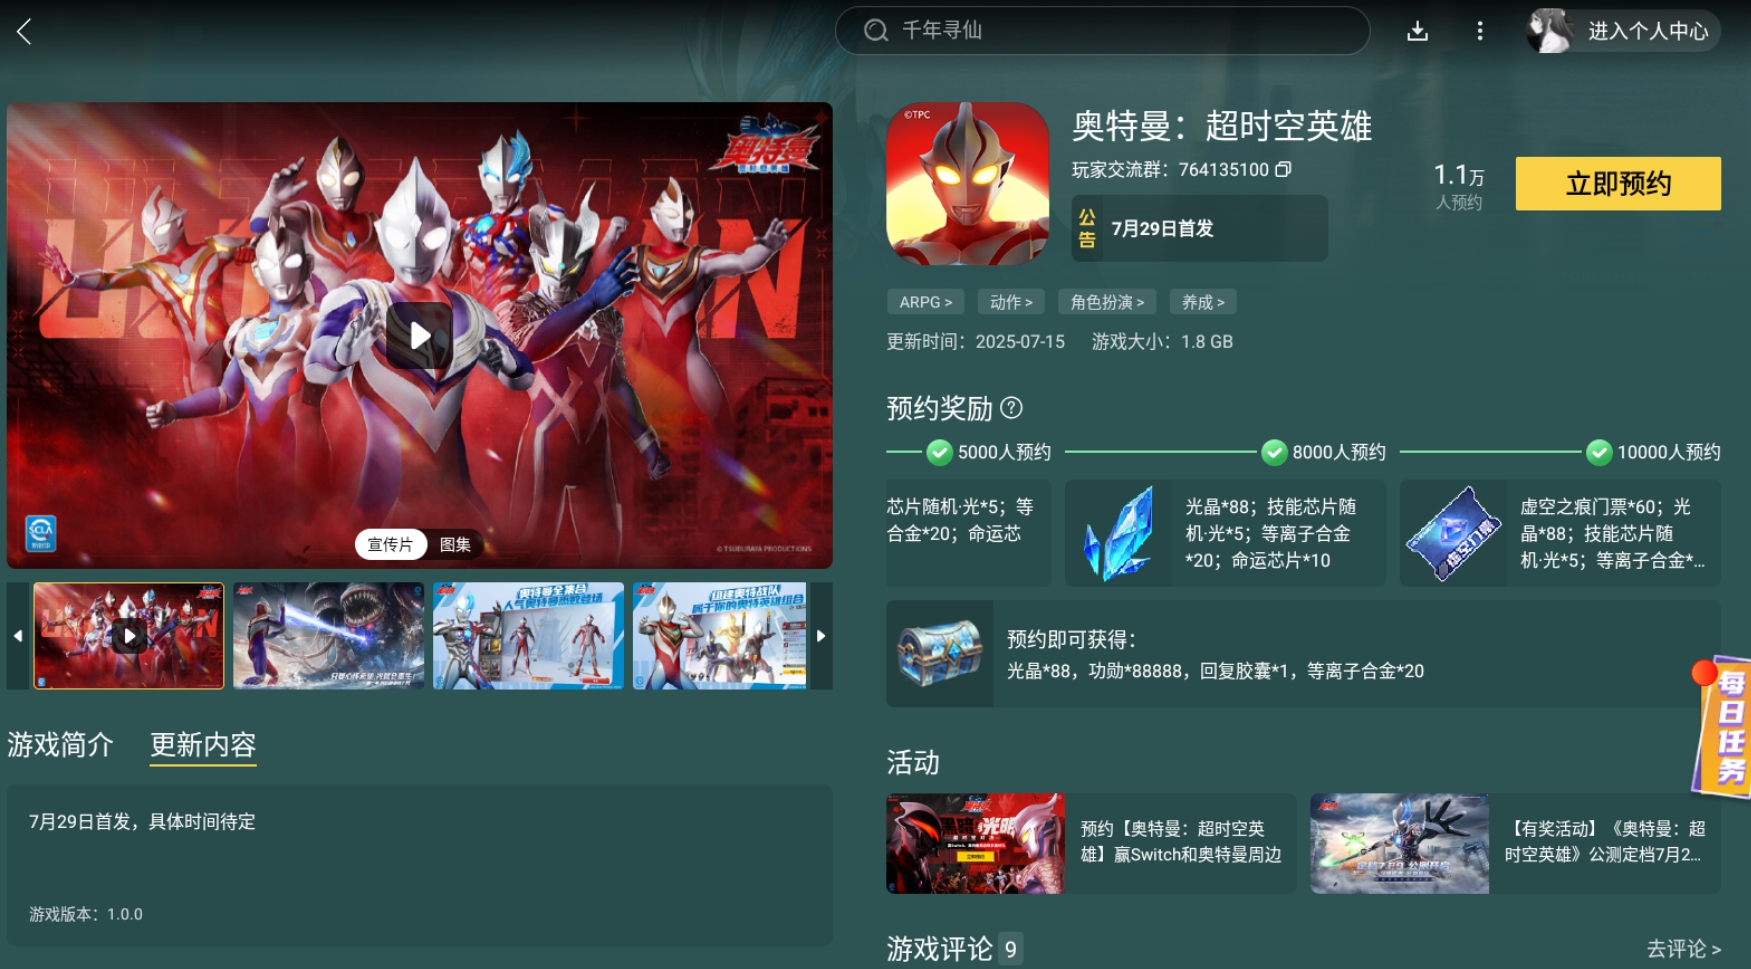Go back with the left arrow icon
This screenshot has width=1751, height=969.
25,31
